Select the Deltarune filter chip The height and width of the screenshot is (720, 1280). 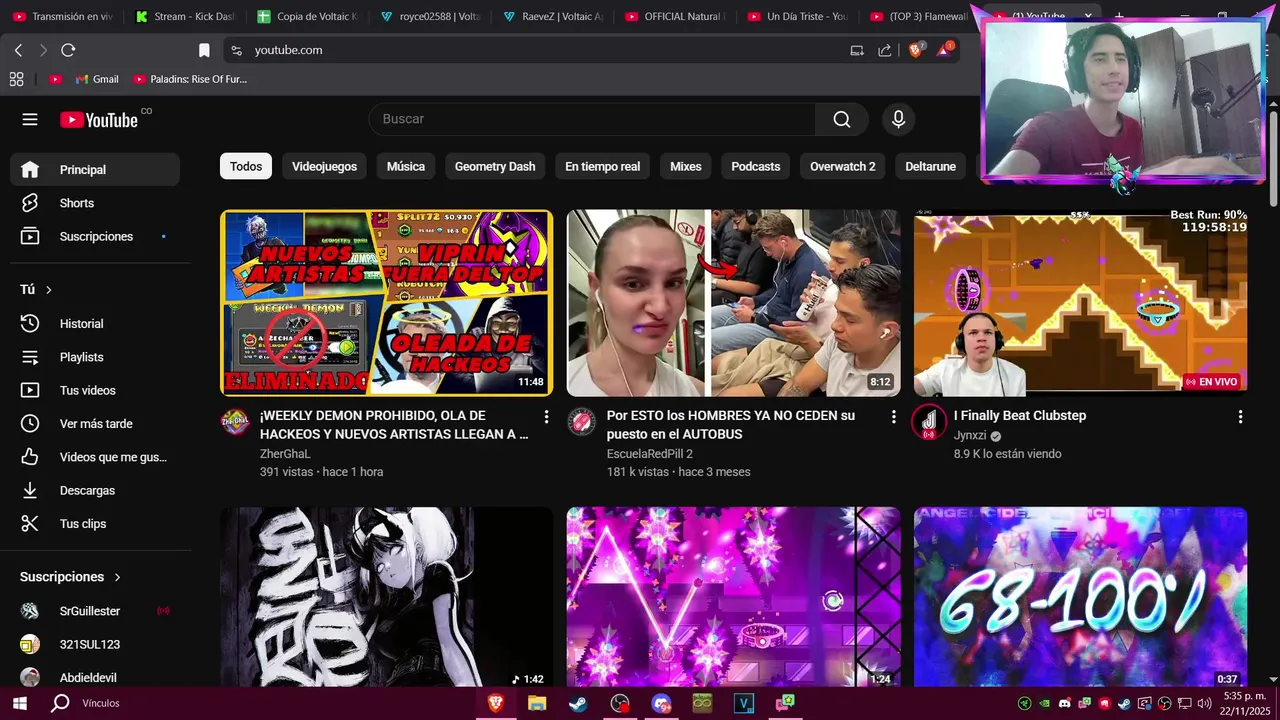pyautogui.click(x=930, y=167)
